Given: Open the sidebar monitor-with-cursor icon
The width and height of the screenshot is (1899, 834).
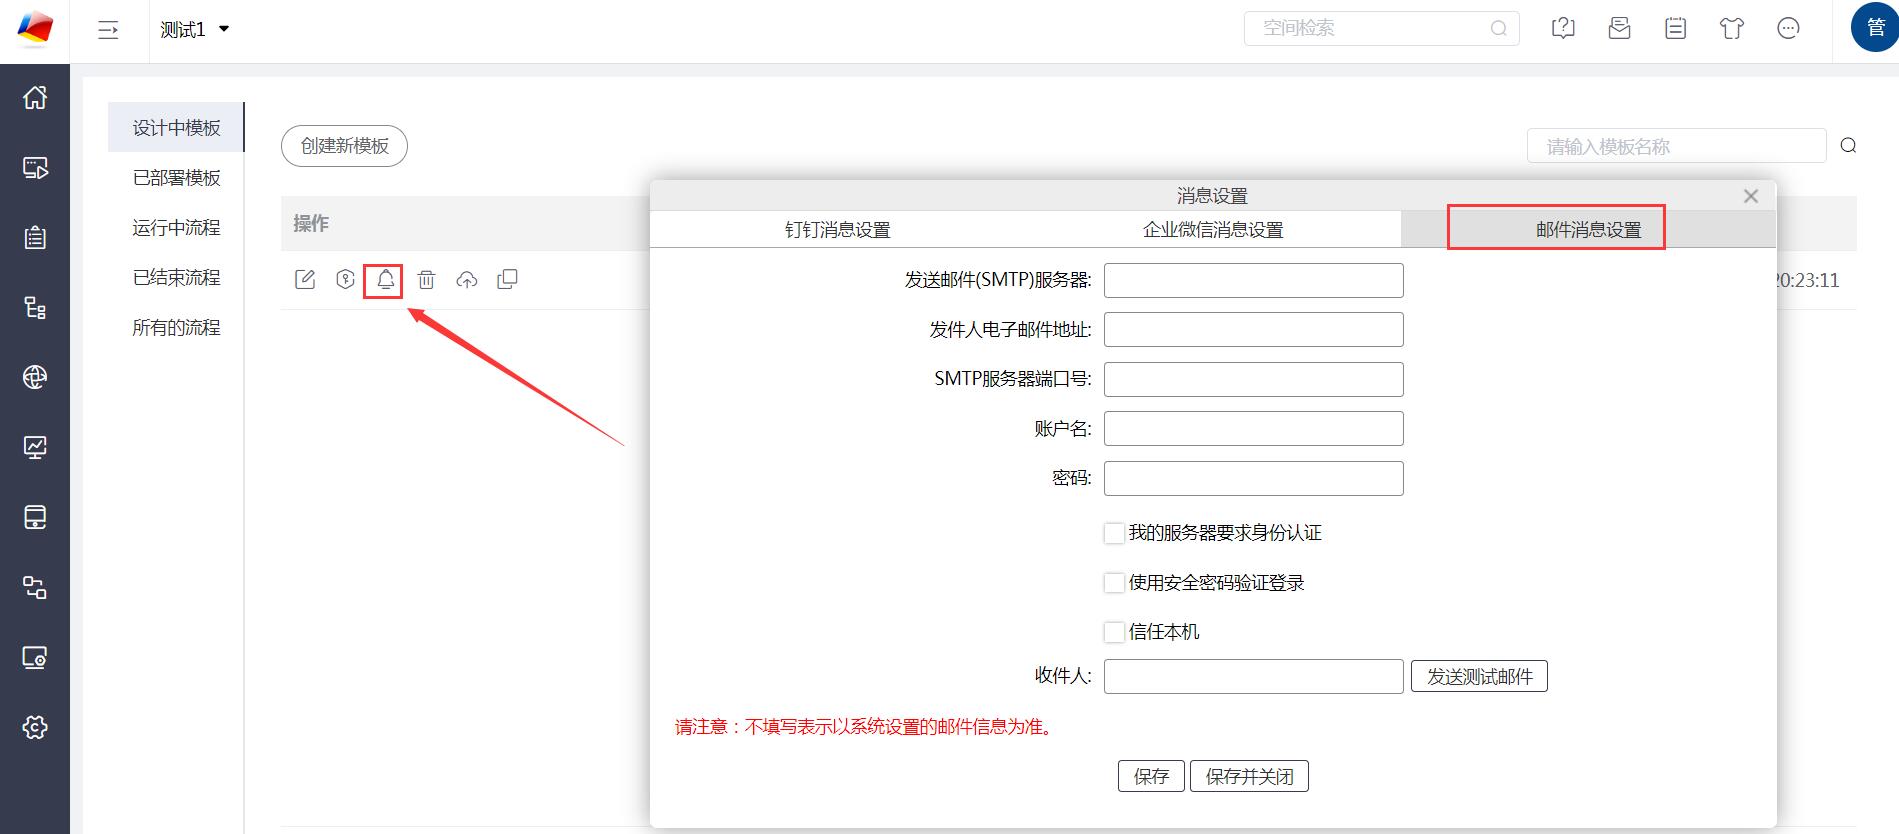Looking at the screenshot, I should point(35,167).
